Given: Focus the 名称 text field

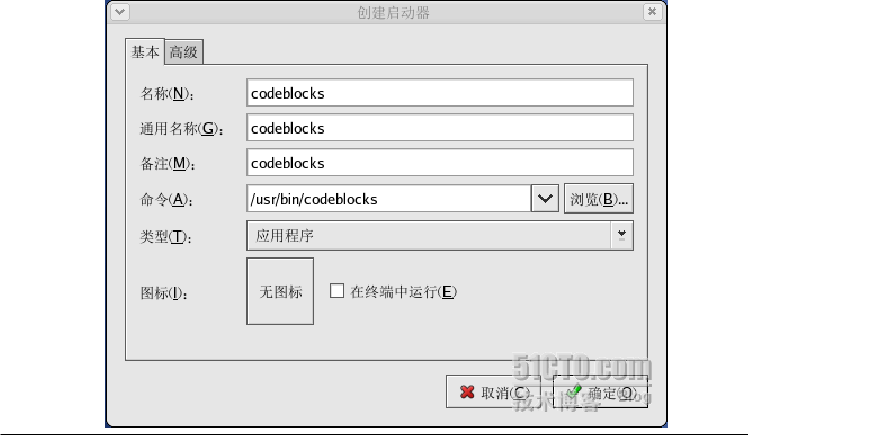Looking at the screenshot, I should point(440,93).
